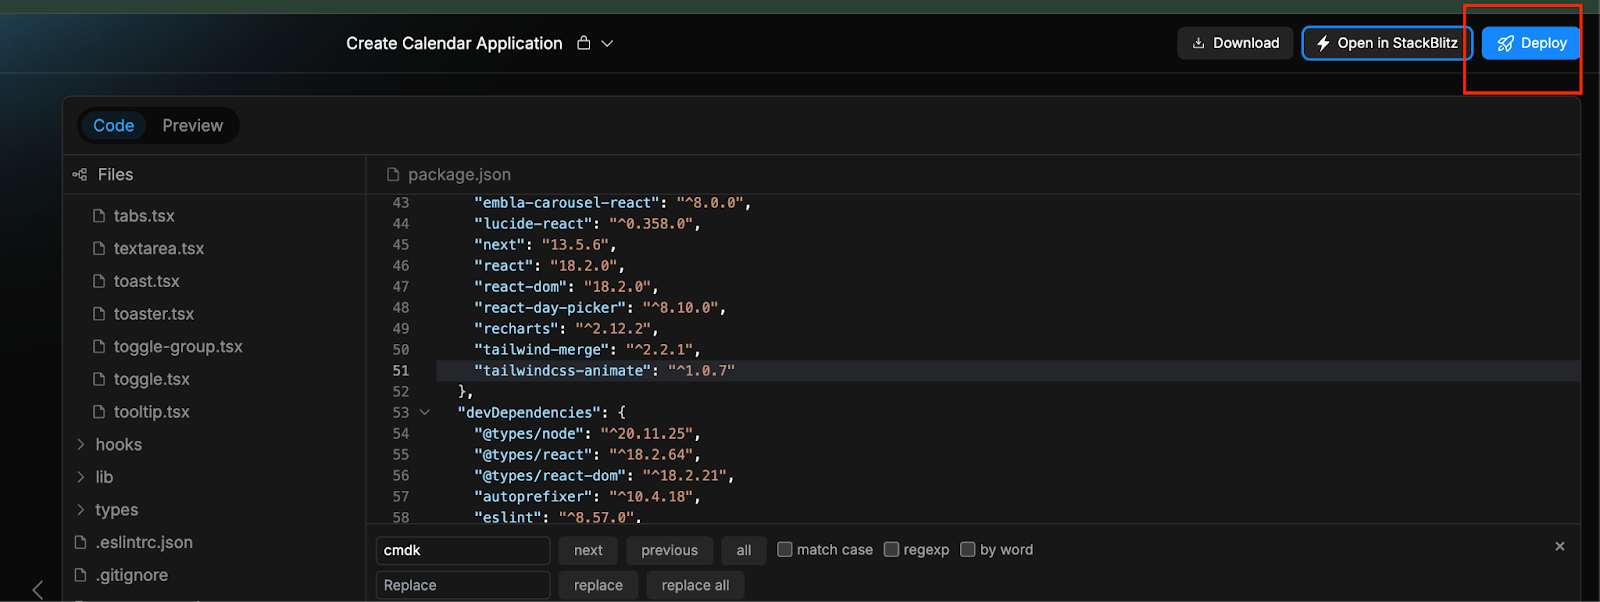Viewport: 1600px width, 602px height.
Task: Click the Download button
Action: coord(1235,43)
